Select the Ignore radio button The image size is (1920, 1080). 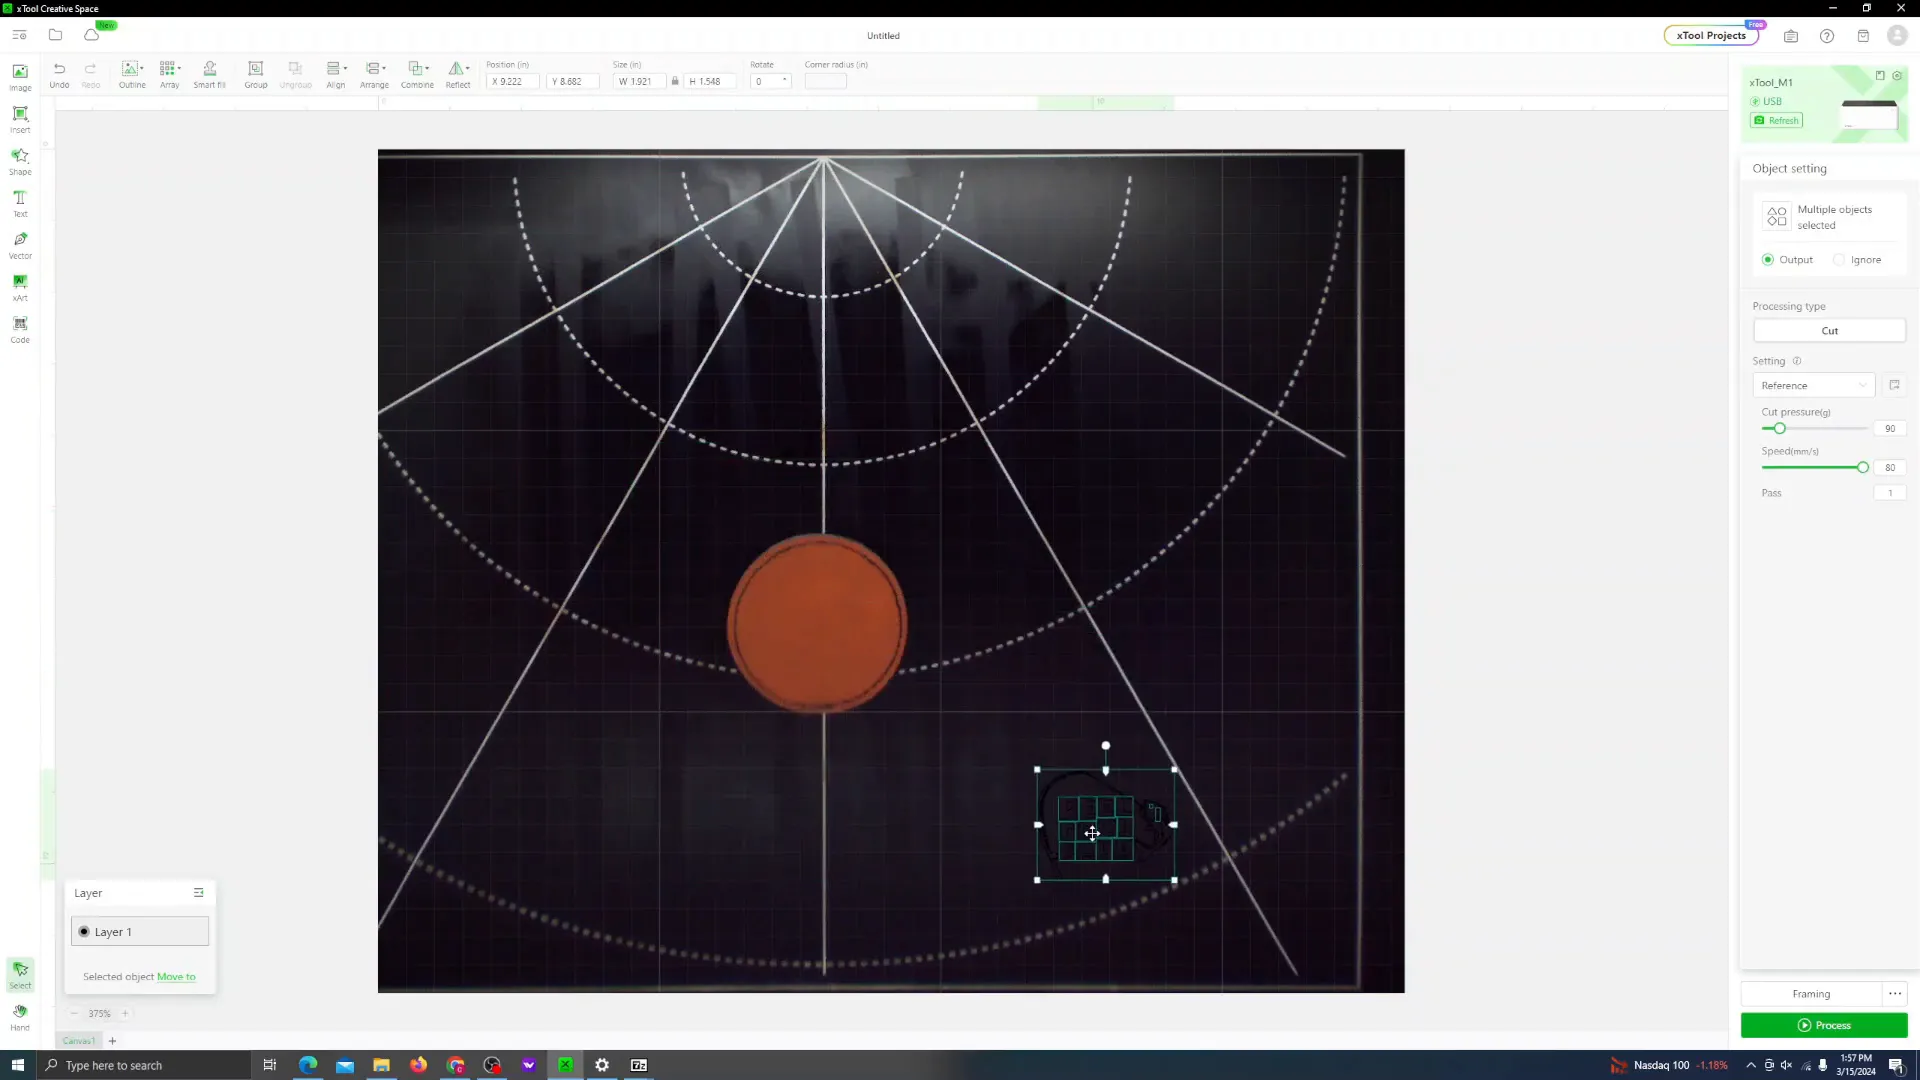(1839, 260)
